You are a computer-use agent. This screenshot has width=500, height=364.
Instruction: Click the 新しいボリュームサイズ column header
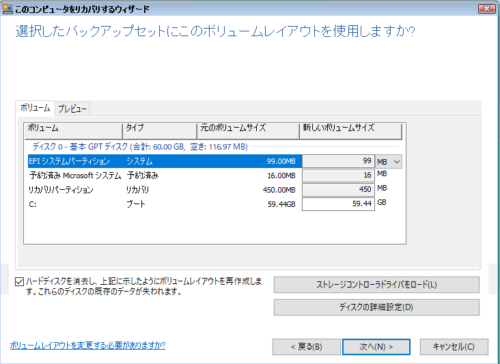[x=351, y=131]
